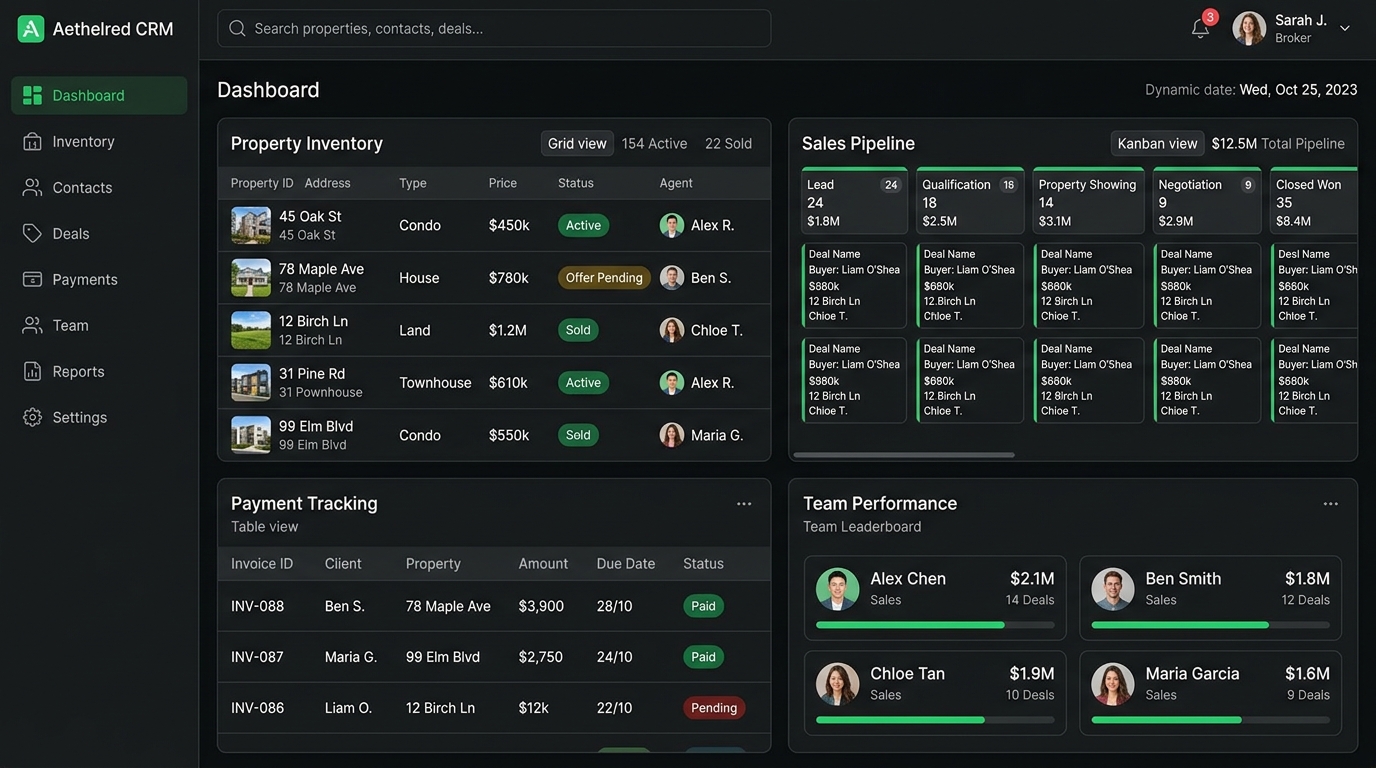Click the 78 Maple Ave property thumbnail

(251, 277)
